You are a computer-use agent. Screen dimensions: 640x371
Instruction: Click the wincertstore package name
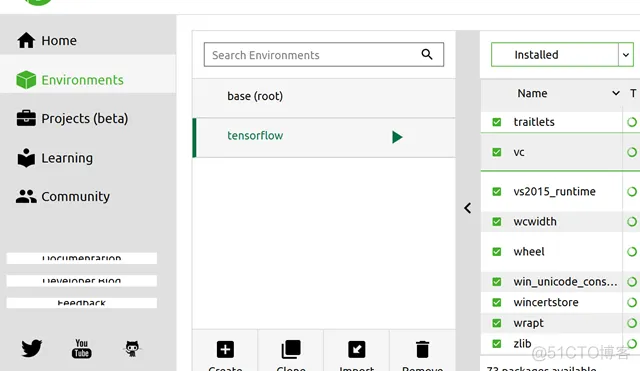point(546,302)
